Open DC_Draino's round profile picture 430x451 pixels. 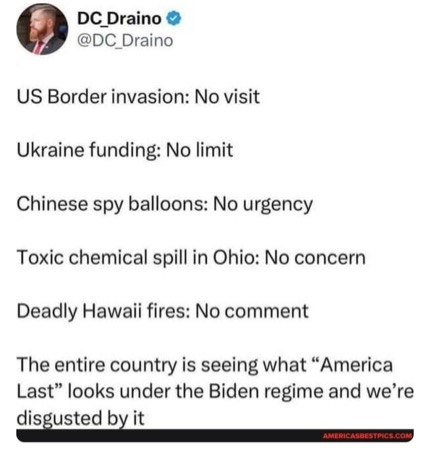[42, 29]
